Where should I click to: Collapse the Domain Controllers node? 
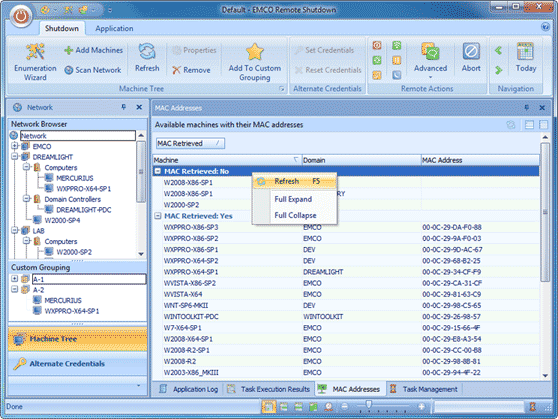click(26, 198)
